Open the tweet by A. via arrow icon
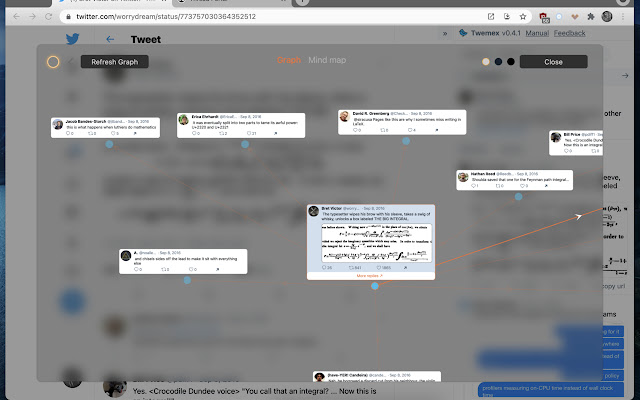The width and height of the screenshot is (640, 400). [218, 269]
